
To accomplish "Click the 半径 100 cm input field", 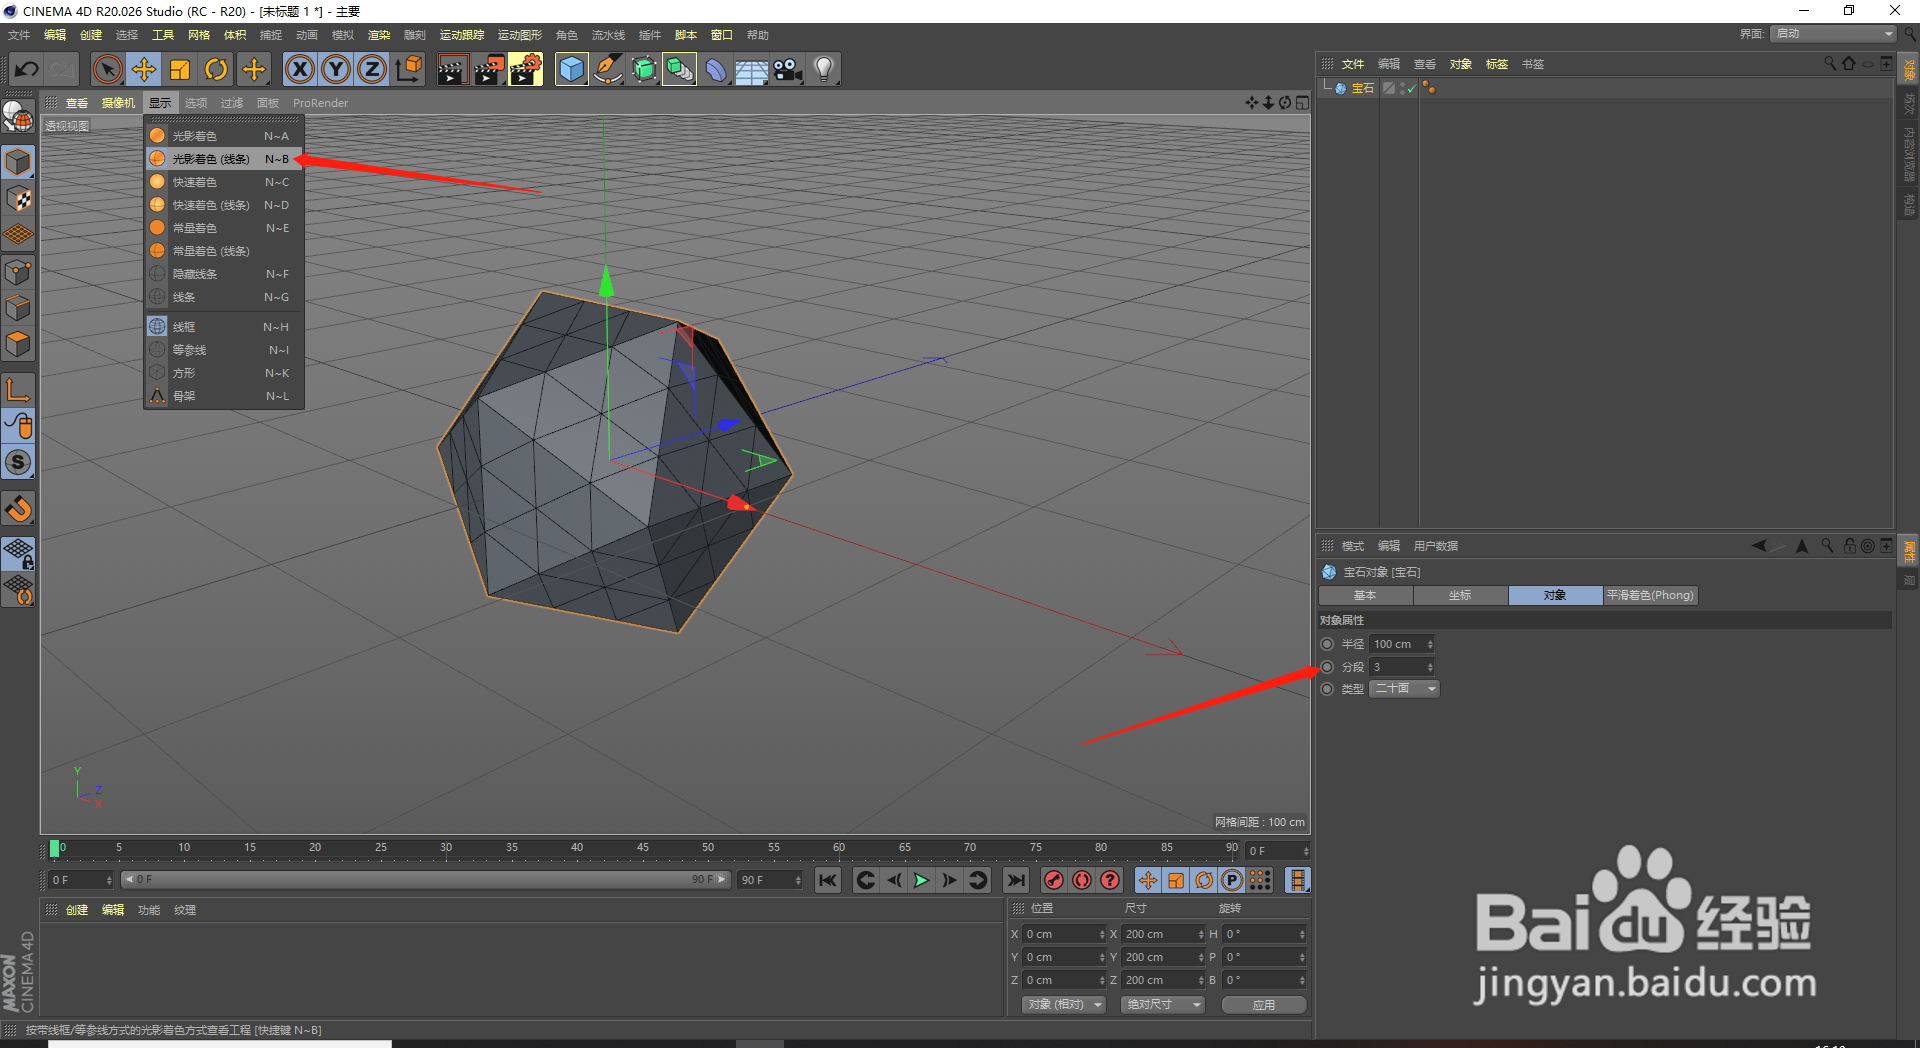I will [x=1398, y=643].
